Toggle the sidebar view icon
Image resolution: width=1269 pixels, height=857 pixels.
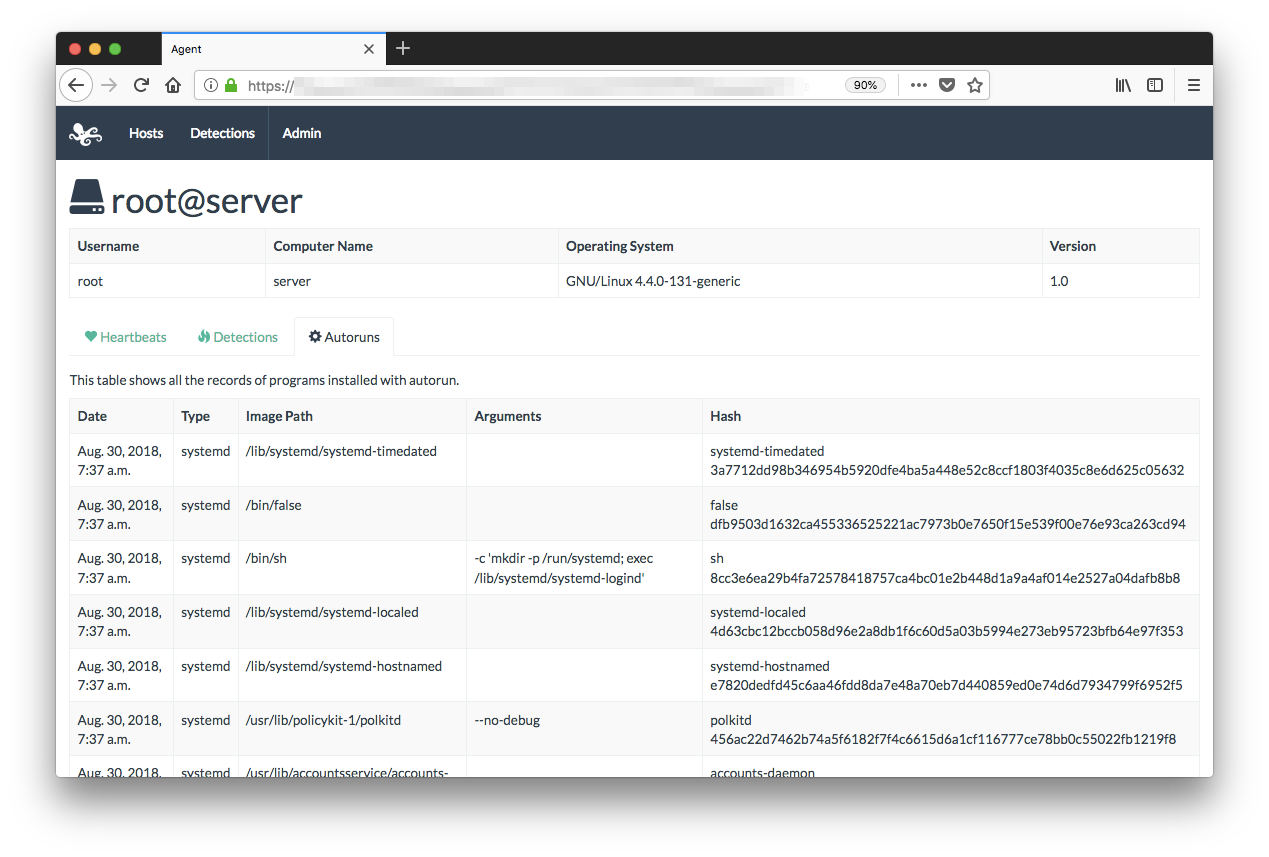click(x=1155, y=85)
